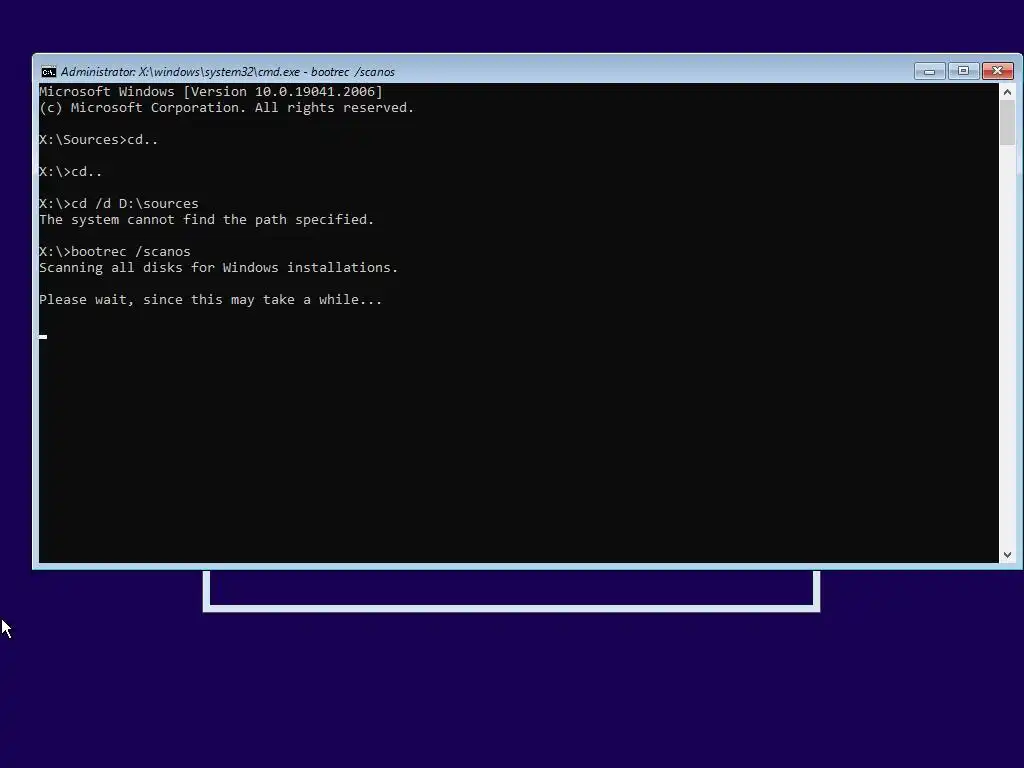
Task: Minimize the Administrator command prompt window
Action: point(929,71)
